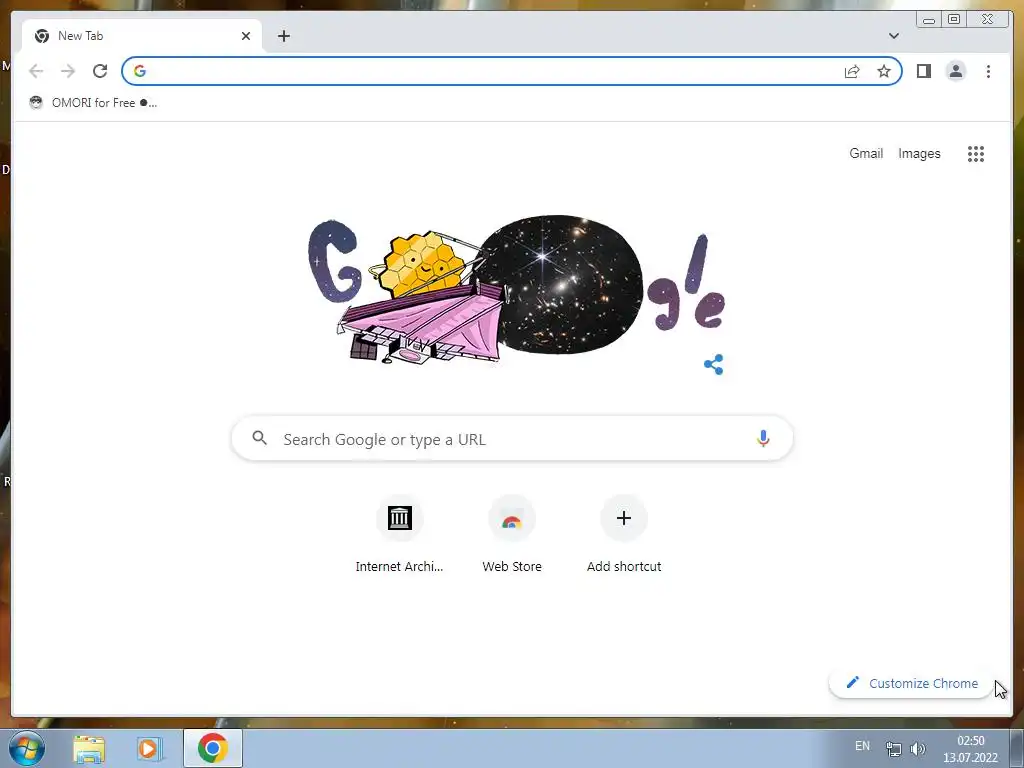Image resolution: width=1024 pixels, height=768 pixels.
Task: Open the Google apps grid
Action: tap(976, 154)
